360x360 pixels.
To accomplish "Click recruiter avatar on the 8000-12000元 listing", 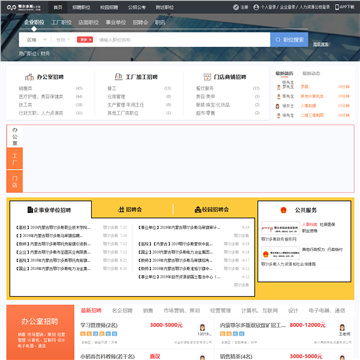I will tap(342, 327).
